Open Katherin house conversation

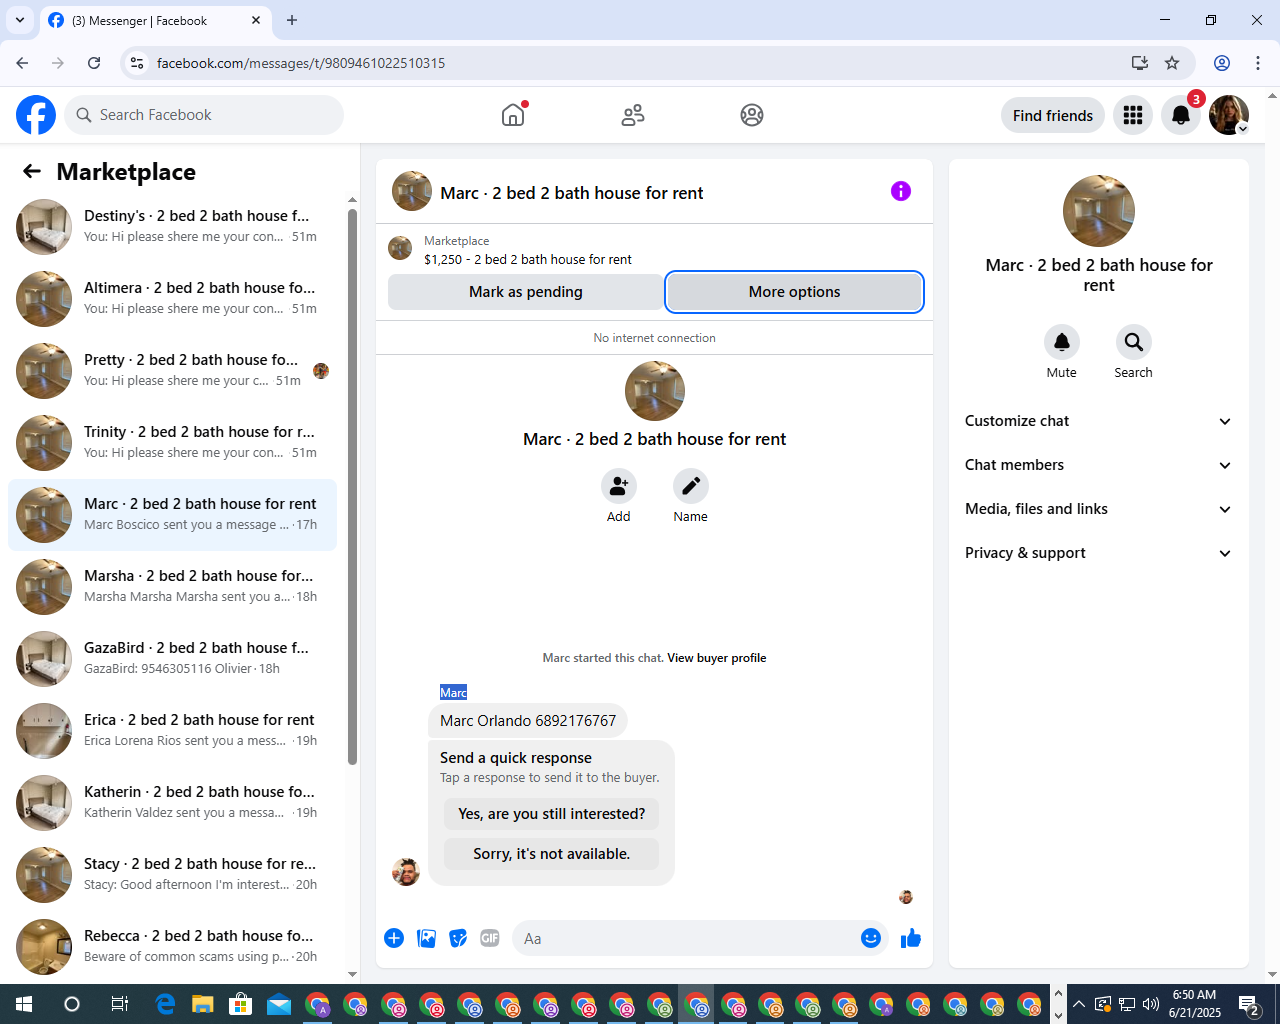[x=172, y=803]
